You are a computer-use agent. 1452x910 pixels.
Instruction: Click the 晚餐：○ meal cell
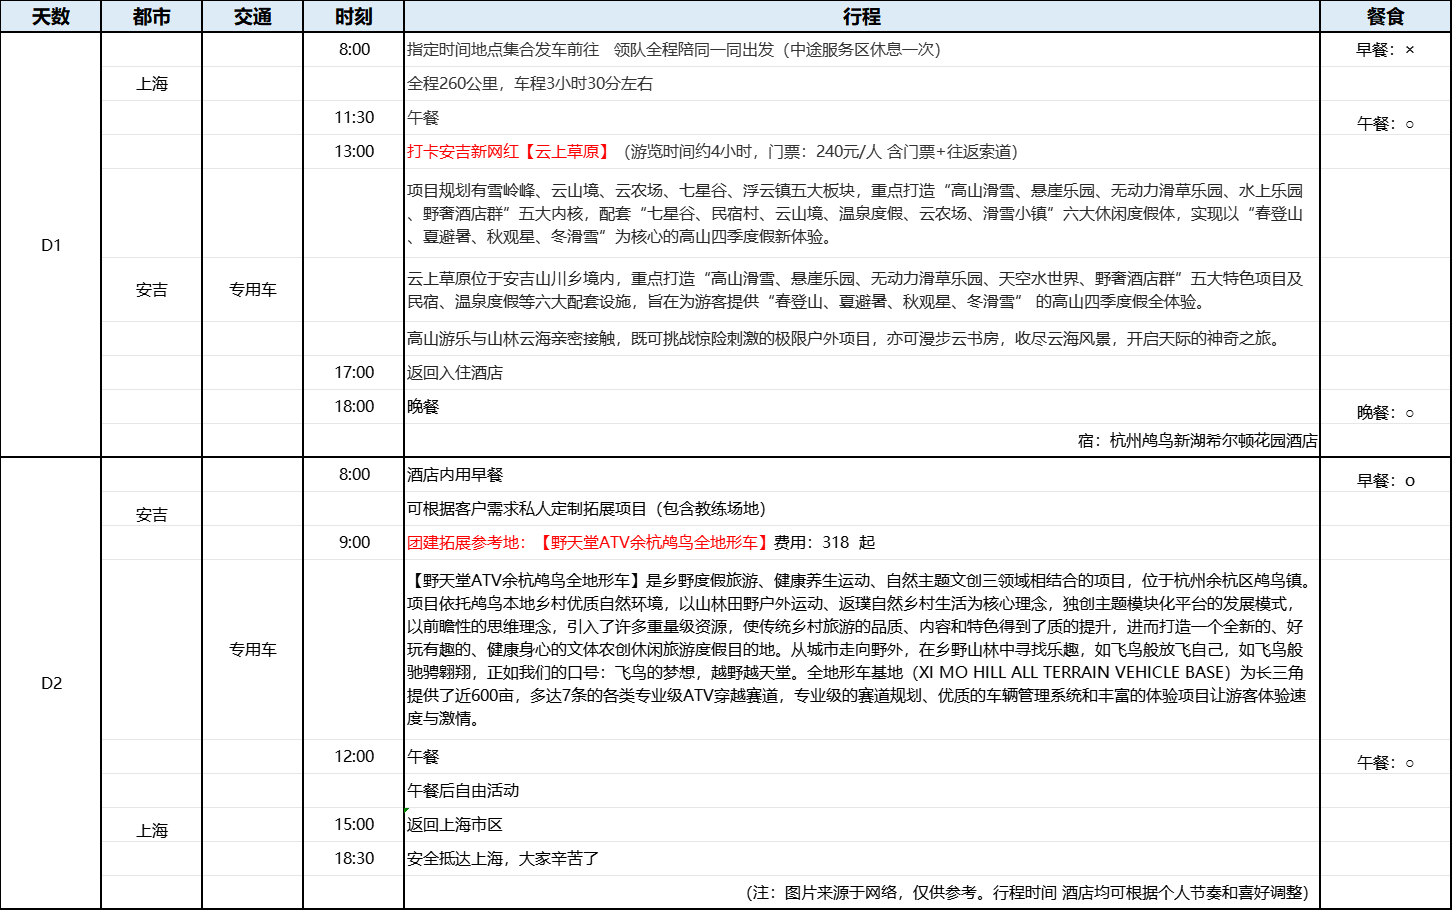pyautogui.click(x=1385, y=413)
